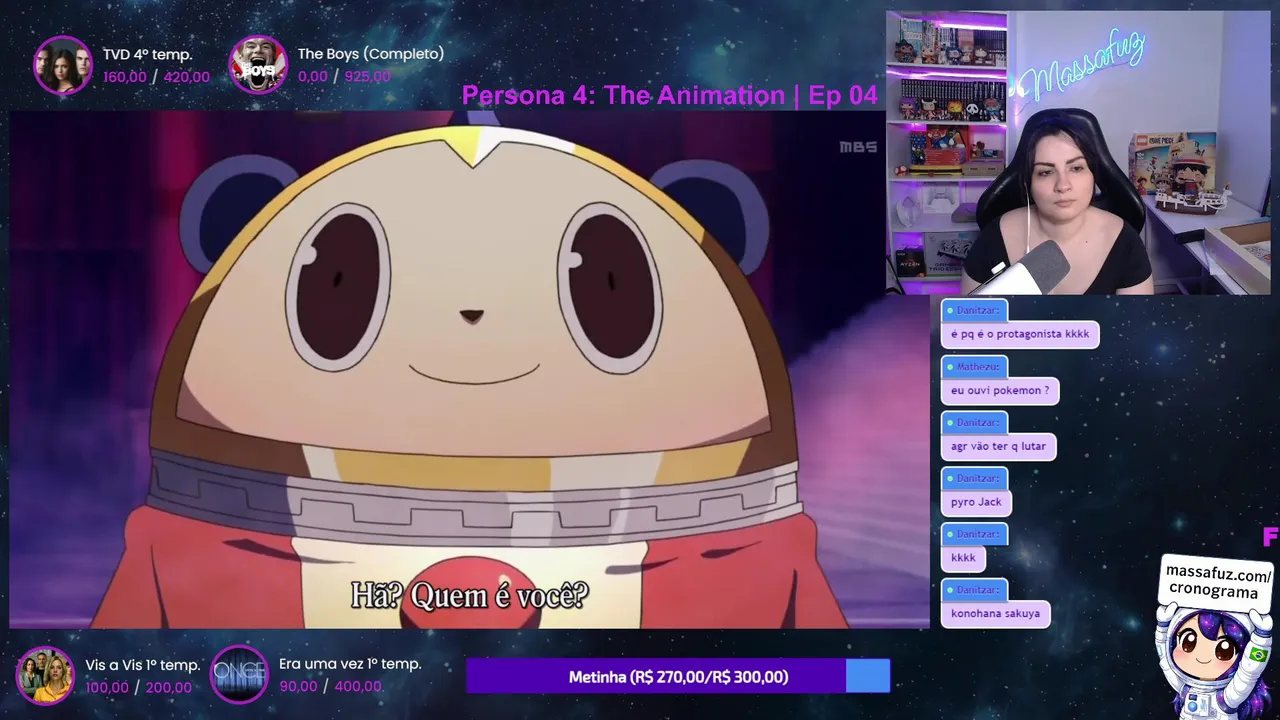Click the massafuz.com/cronograma link sign
The height and width of the screenshot is (720, 1280).
(x=1218, y=582)
